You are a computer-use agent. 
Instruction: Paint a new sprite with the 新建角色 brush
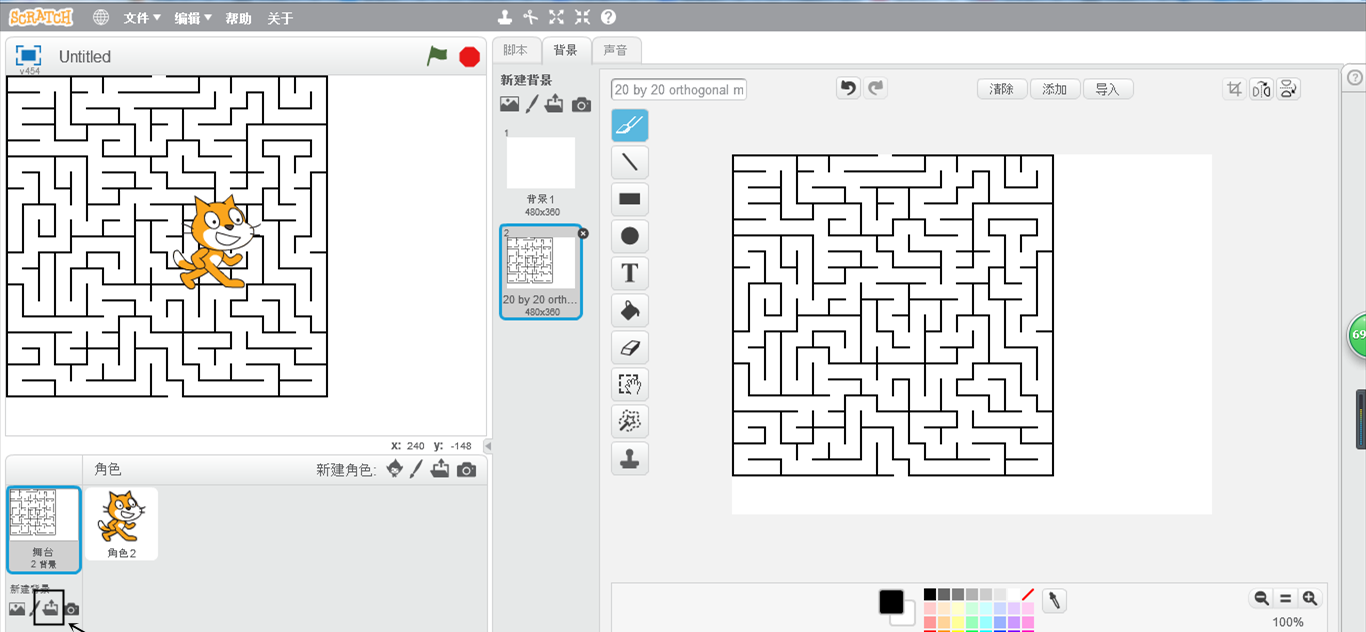(x=417, y=469)
